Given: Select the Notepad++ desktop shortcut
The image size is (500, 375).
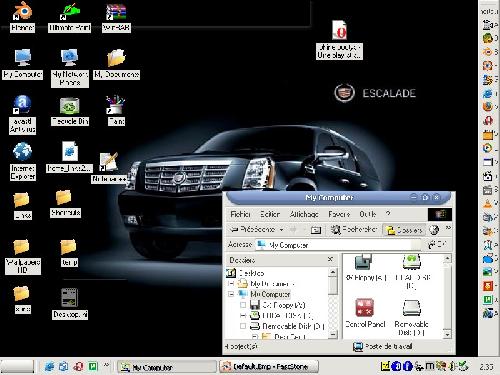Looking at the screenshot, I should point(109,168).
